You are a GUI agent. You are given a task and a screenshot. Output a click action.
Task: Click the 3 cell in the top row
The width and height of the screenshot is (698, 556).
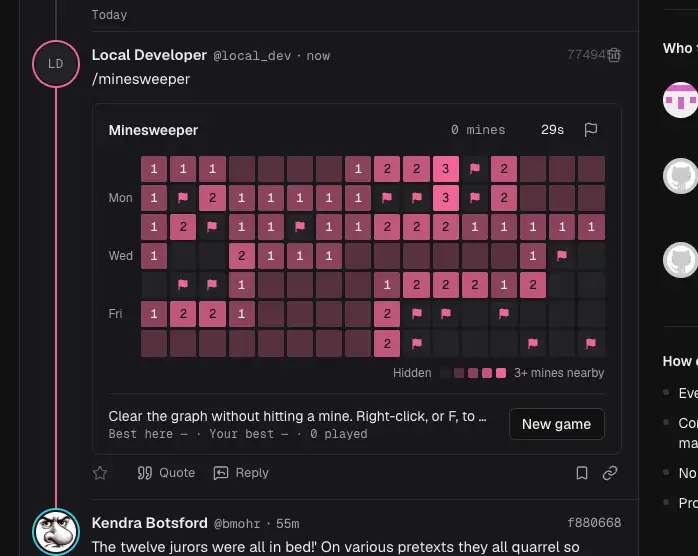coord(446,169)
